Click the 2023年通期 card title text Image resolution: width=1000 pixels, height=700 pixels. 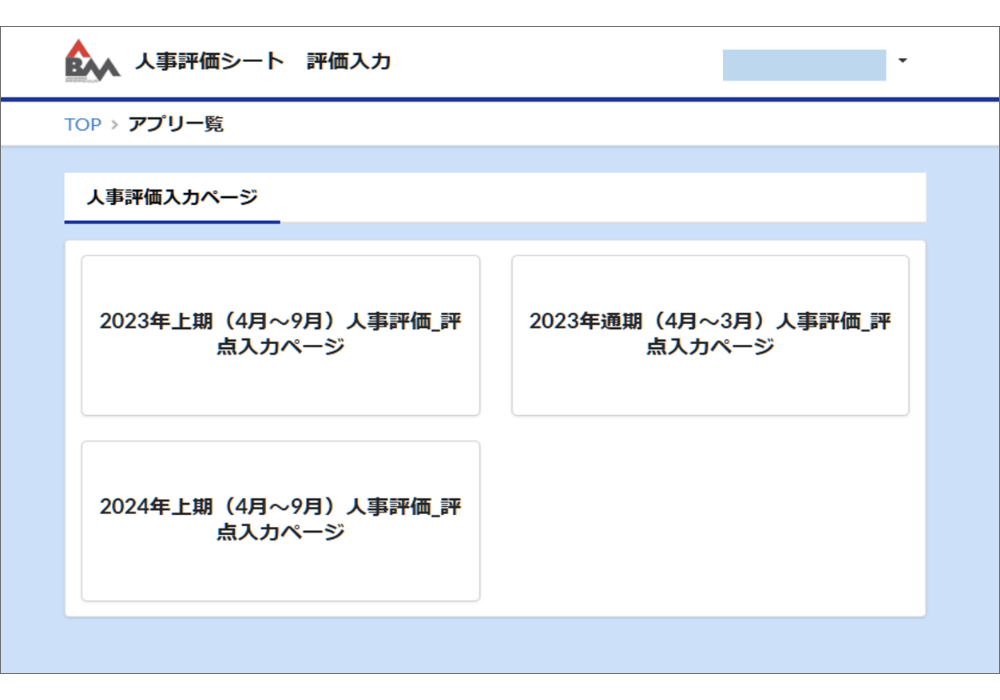point(710,334)
